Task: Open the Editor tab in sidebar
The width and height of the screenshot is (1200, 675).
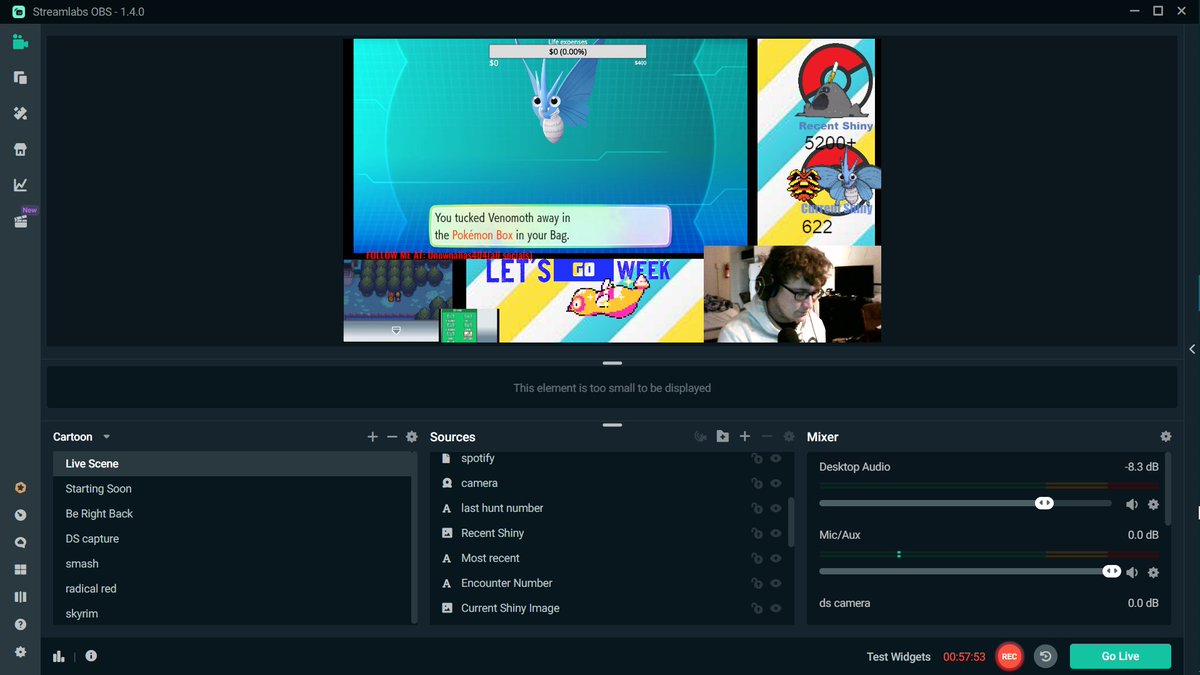Action: (20, 42)
